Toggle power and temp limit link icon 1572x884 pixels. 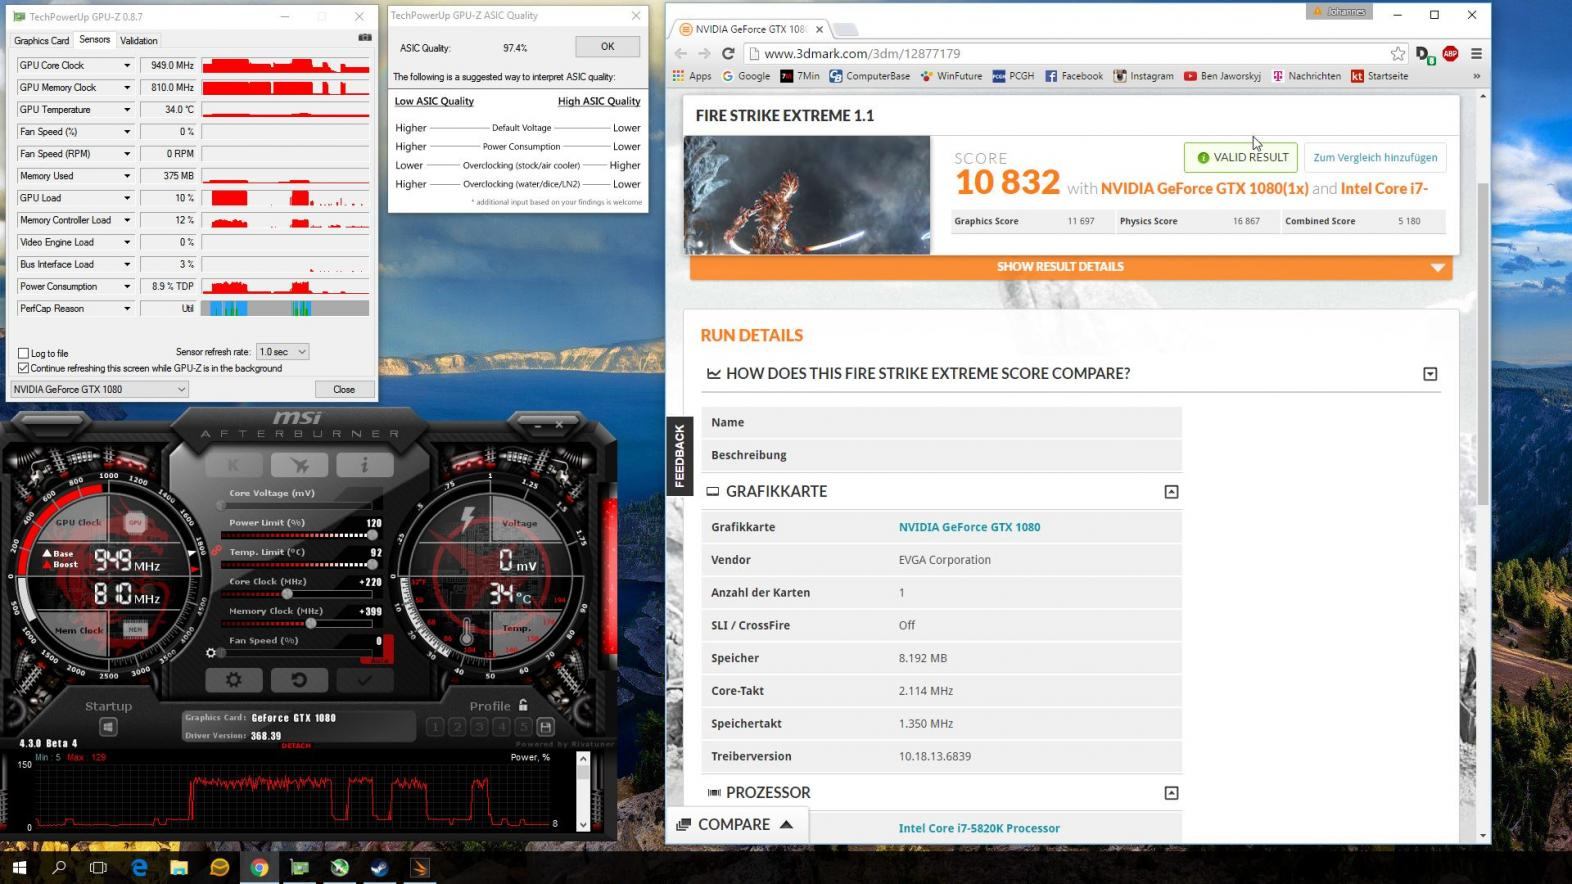(x=216, y=550)
